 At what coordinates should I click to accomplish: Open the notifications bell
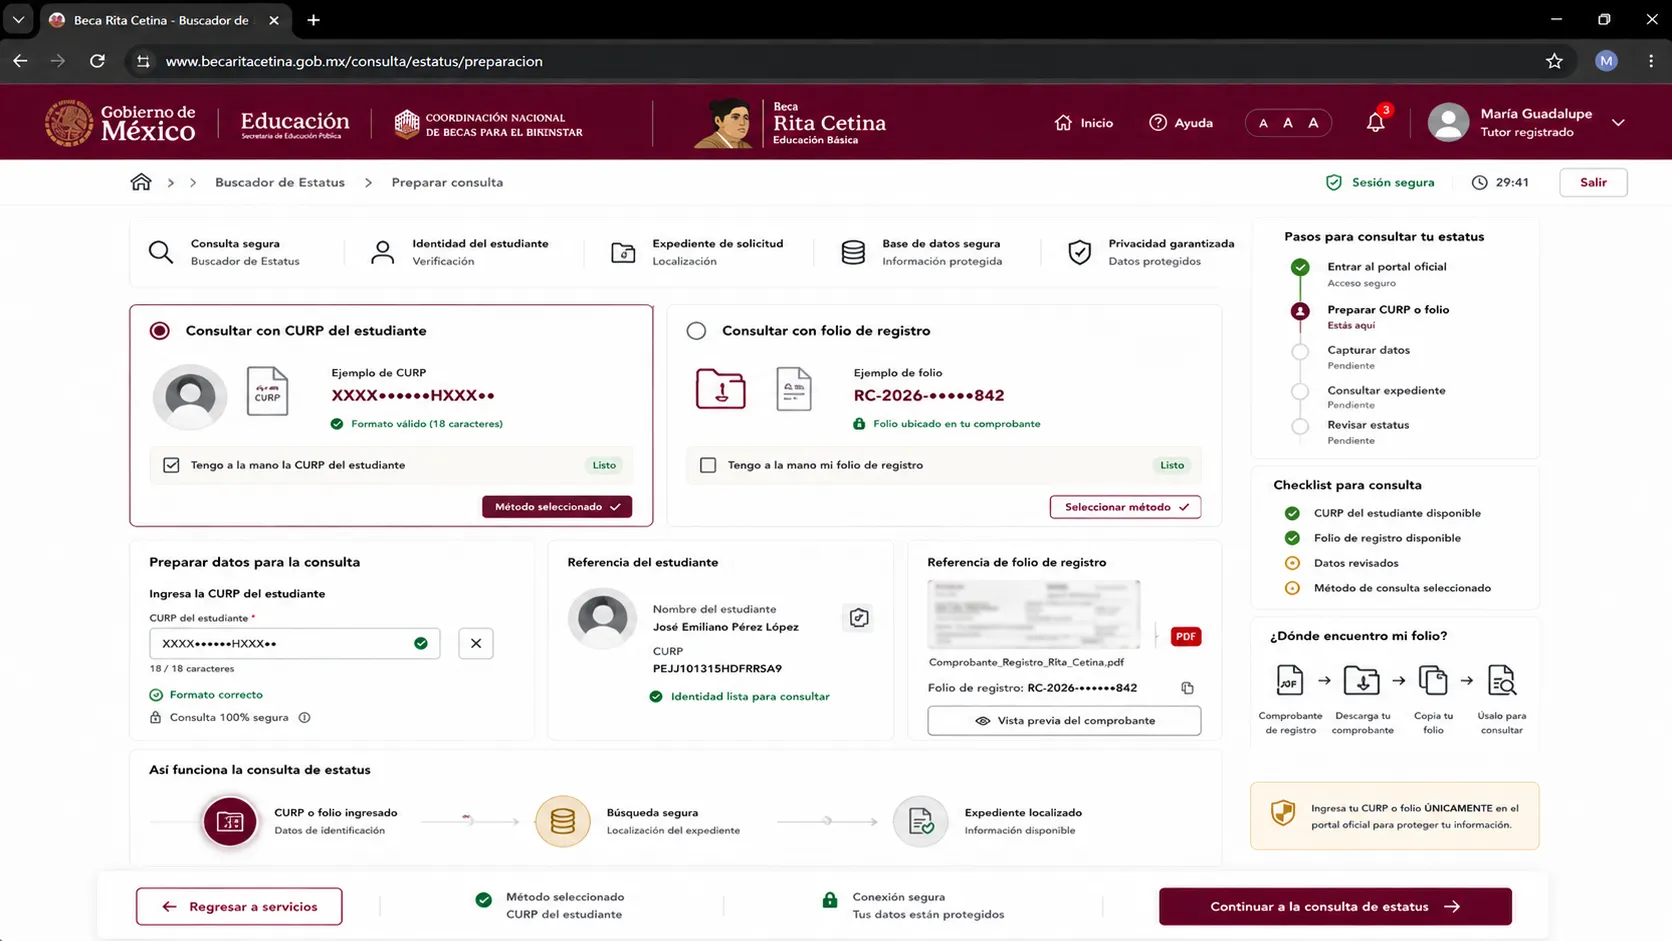coord(1375,122)
